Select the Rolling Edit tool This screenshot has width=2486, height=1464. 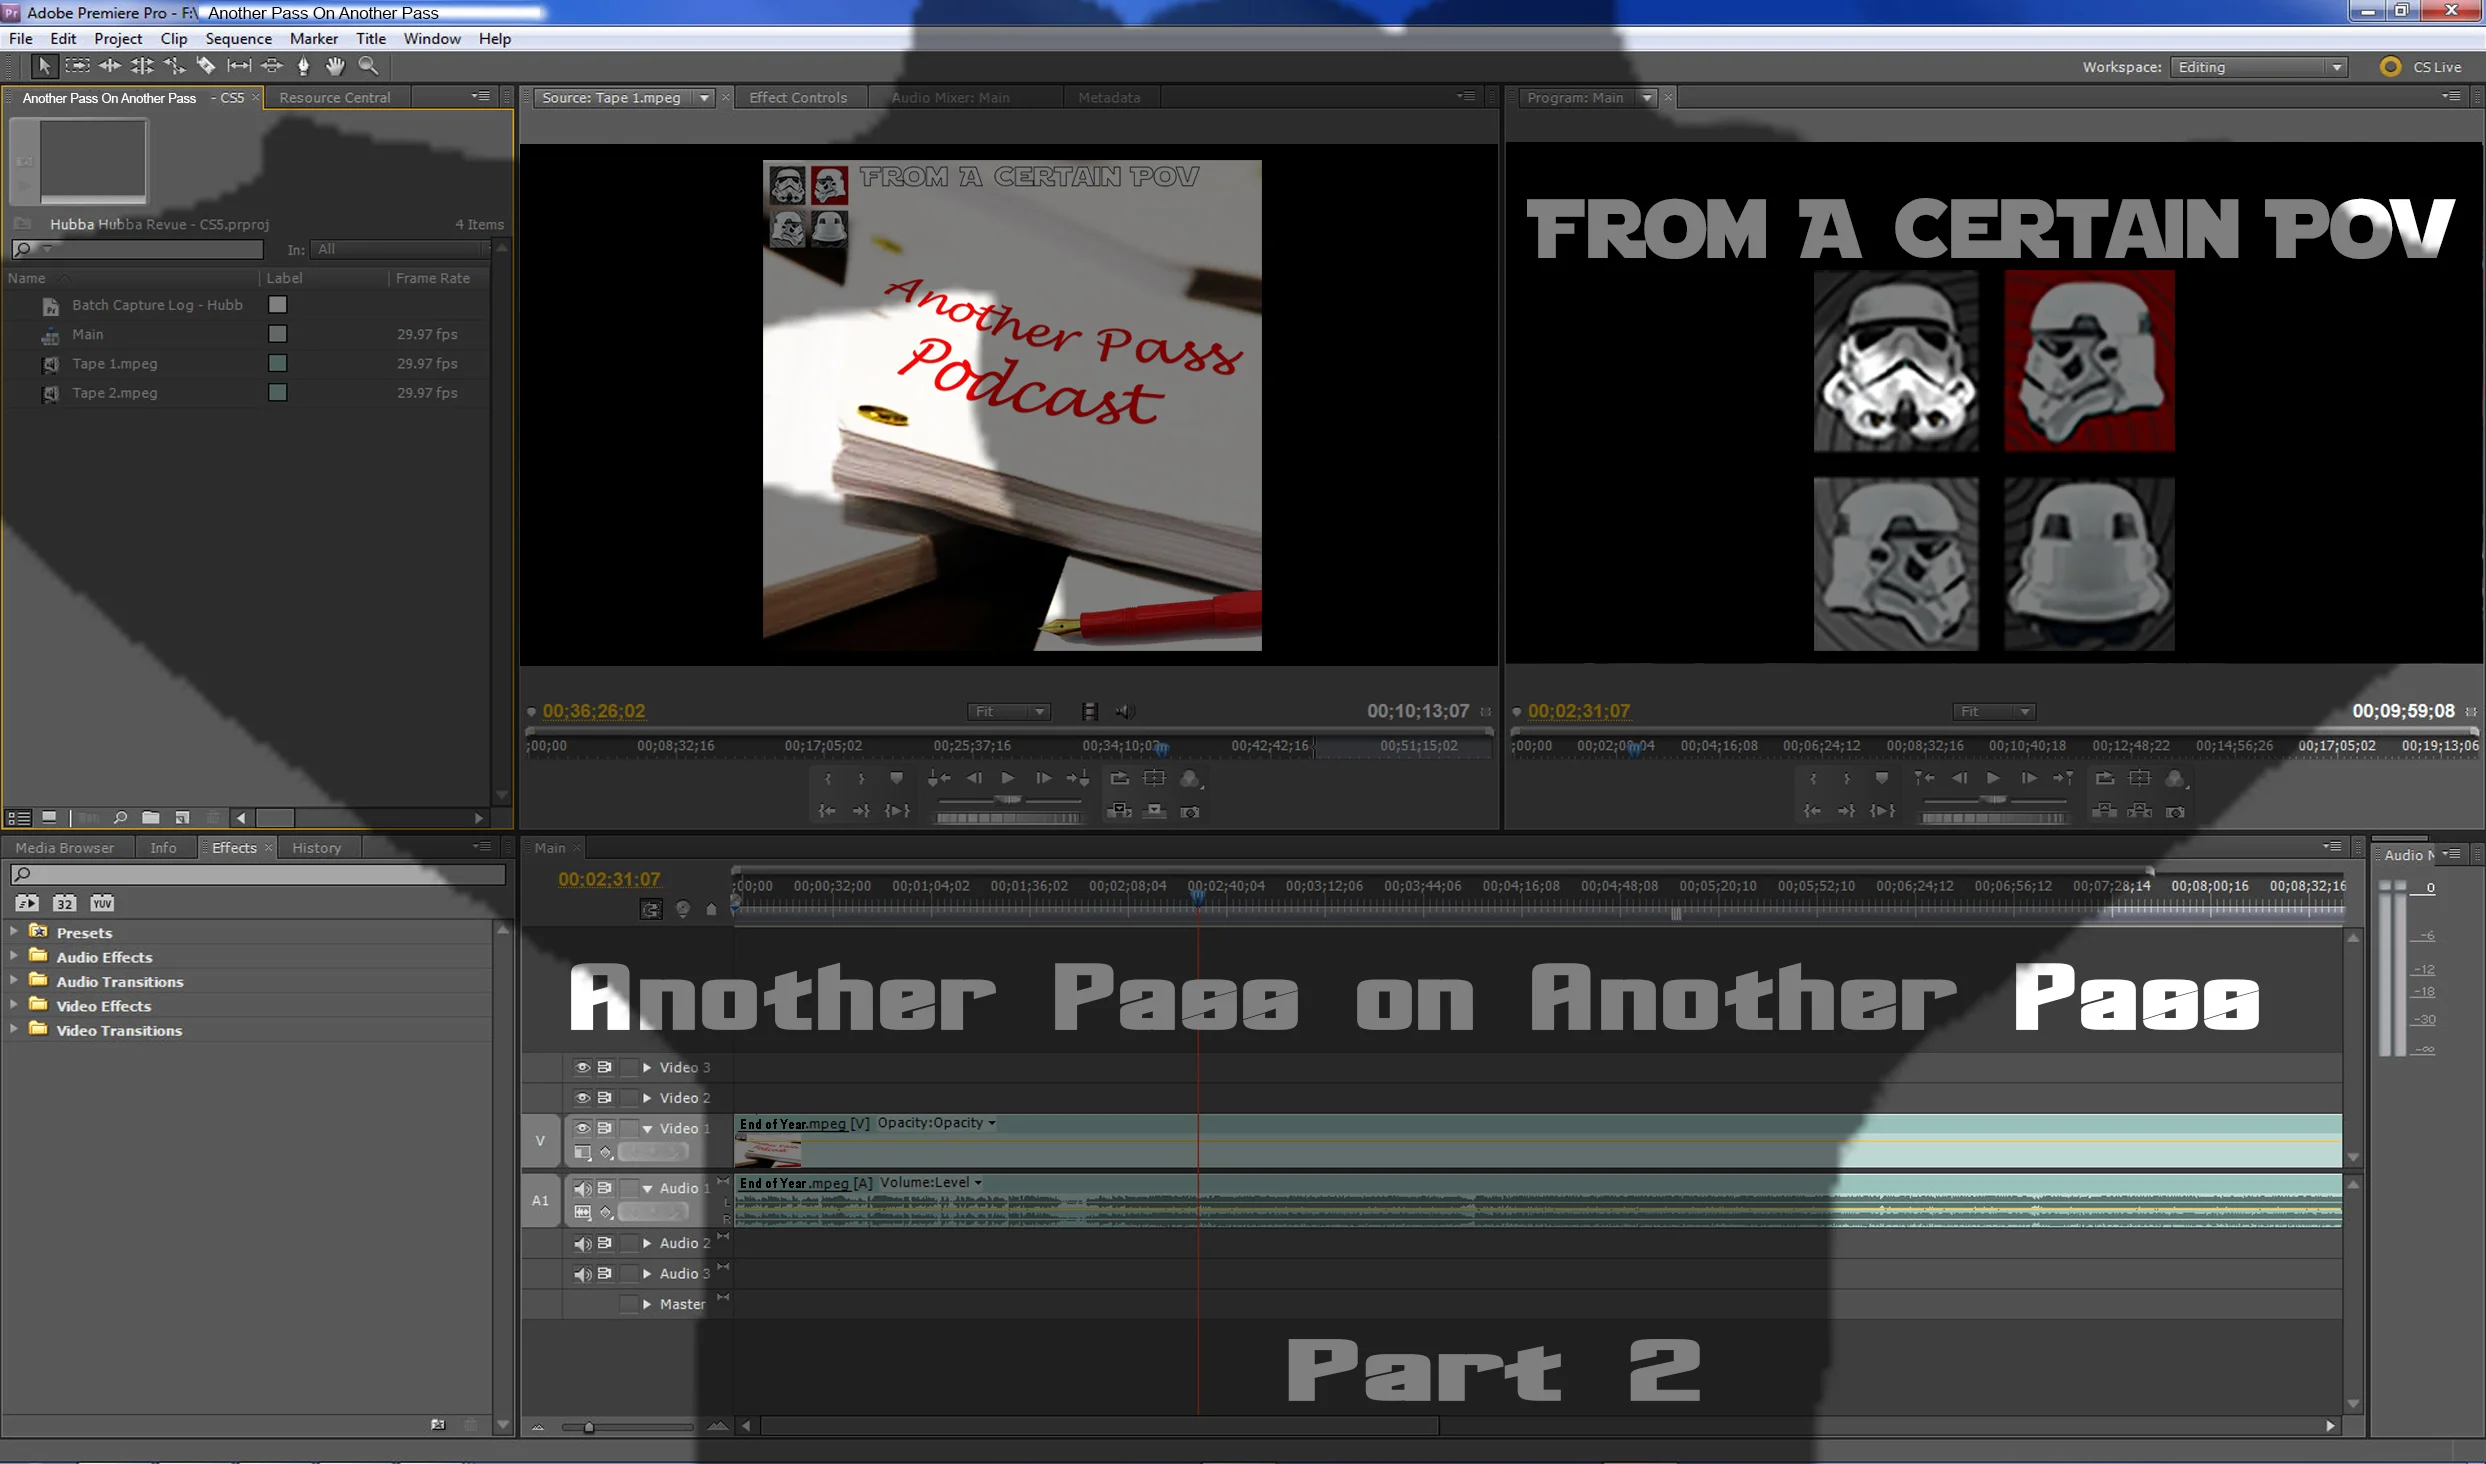[x=142, y=66]
